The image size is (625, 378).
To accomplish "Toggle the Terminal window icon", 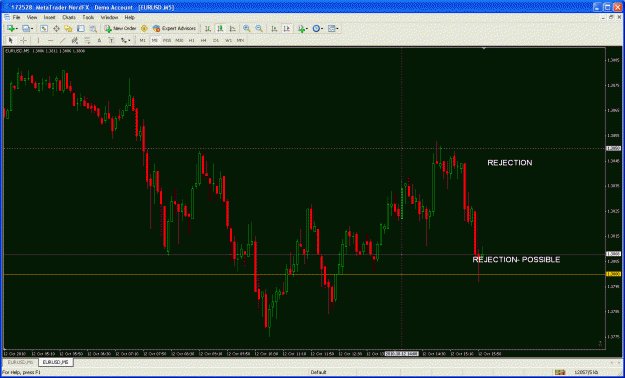I will tap(81, 29).
